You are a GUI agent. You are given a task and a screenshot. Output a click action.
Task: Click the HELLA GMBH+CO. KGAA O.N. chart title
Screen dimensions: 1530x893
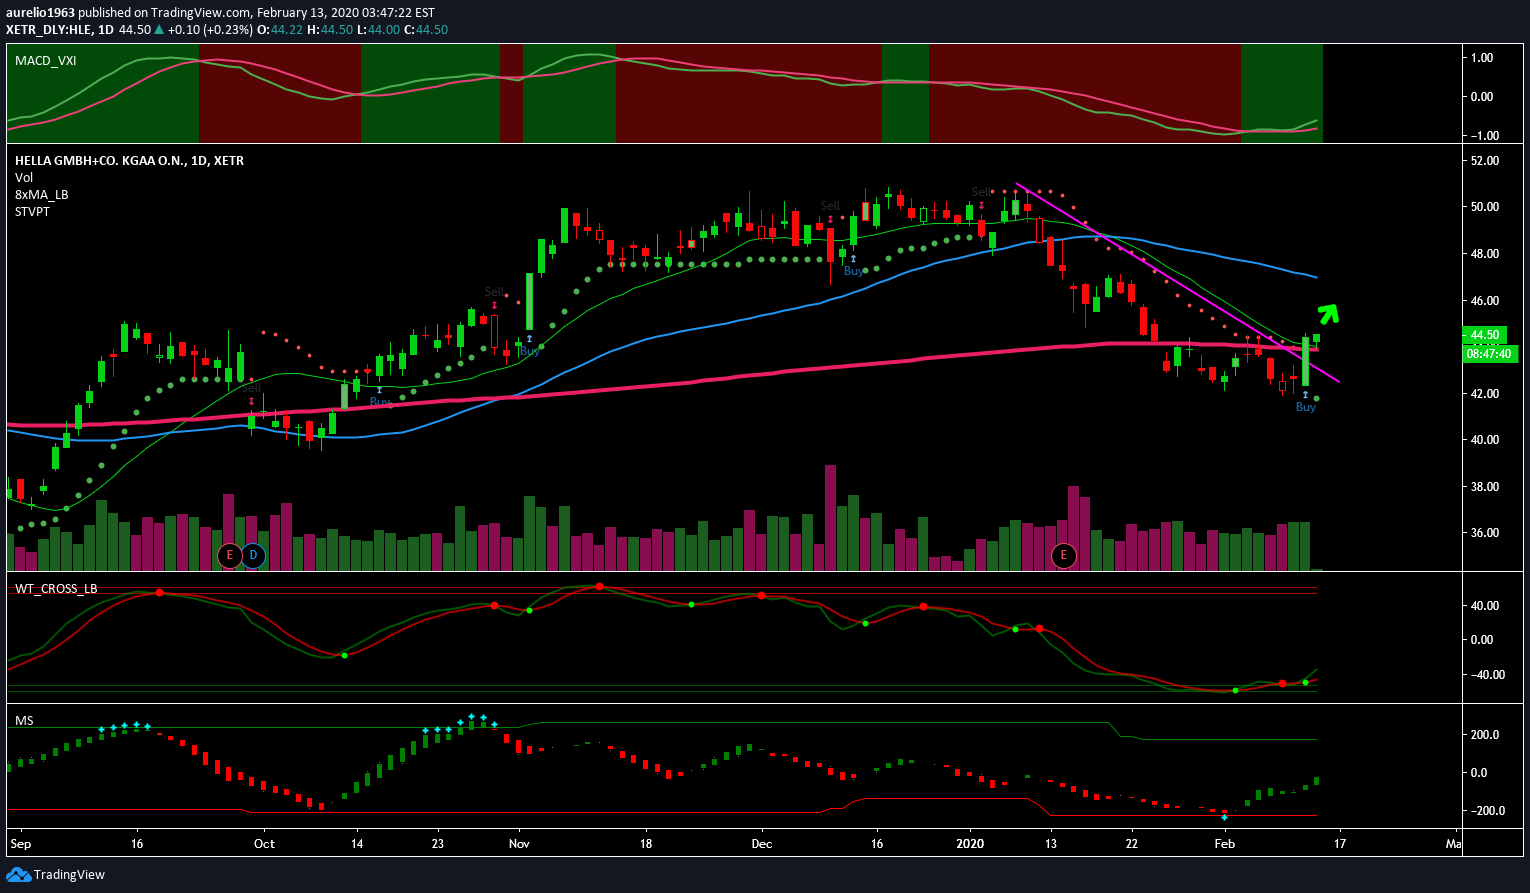tap(130, 160)
